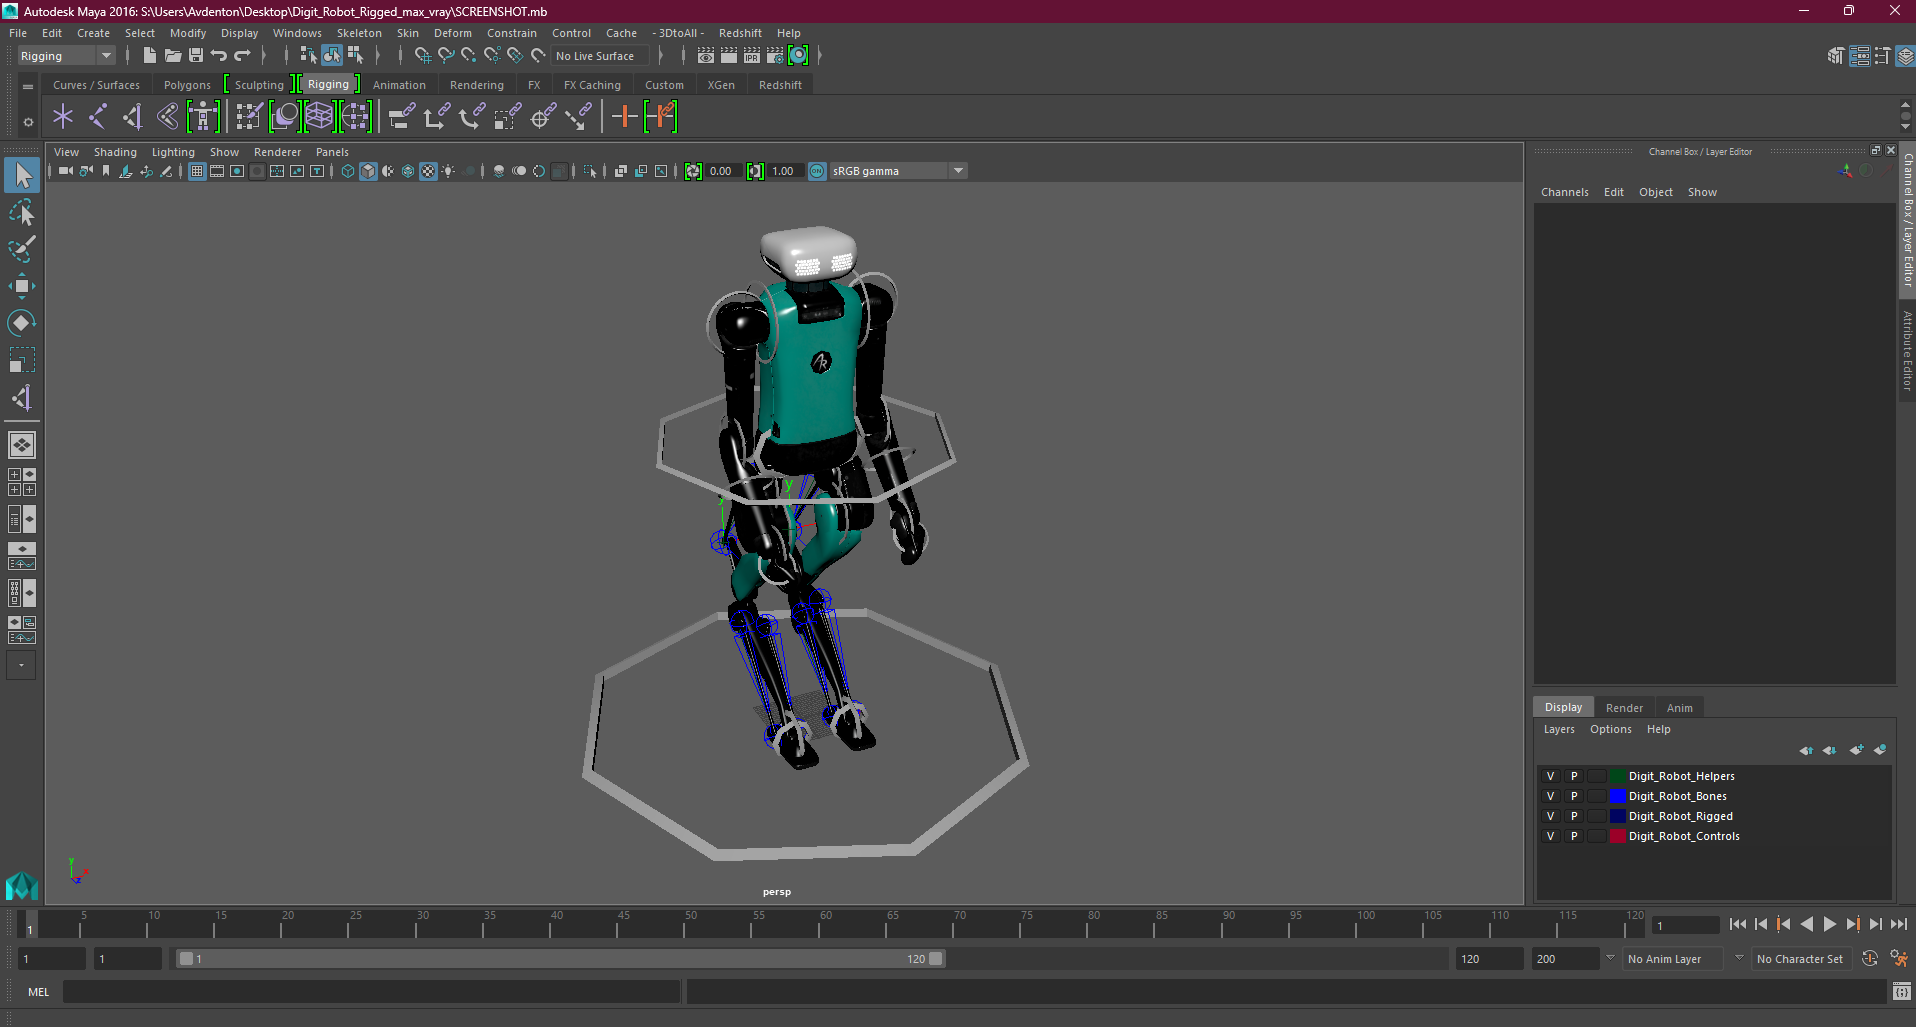The height and width of the screenshot is (1027, 1916).
Task: Open the Script Editor icon
Action: click(x=1901, y=992)
